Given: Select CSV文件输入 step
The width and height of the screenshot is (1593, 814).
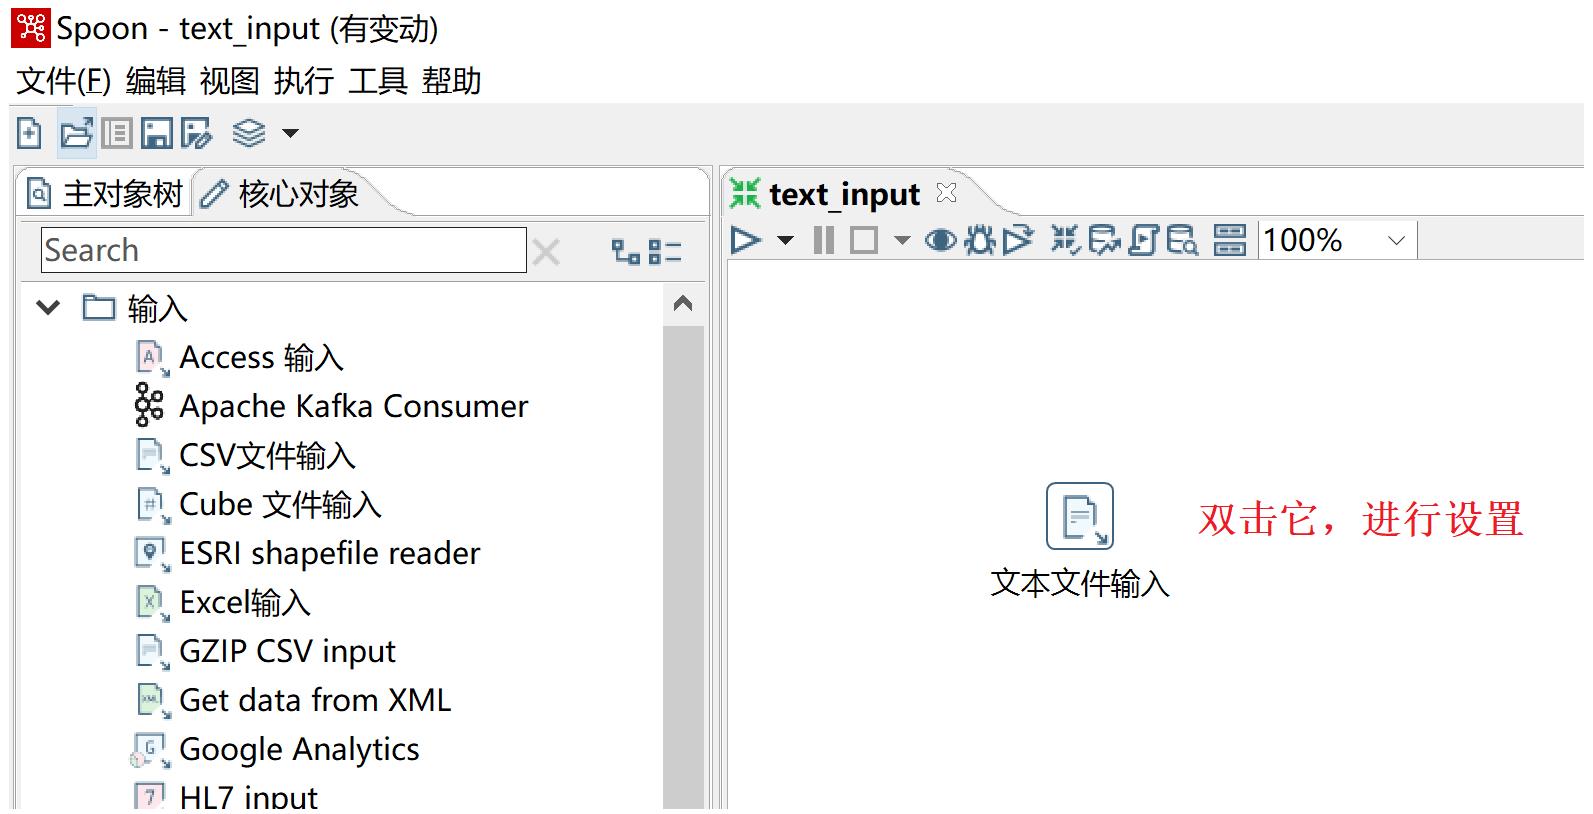Looking at the screenshot, I should point(267,456).
